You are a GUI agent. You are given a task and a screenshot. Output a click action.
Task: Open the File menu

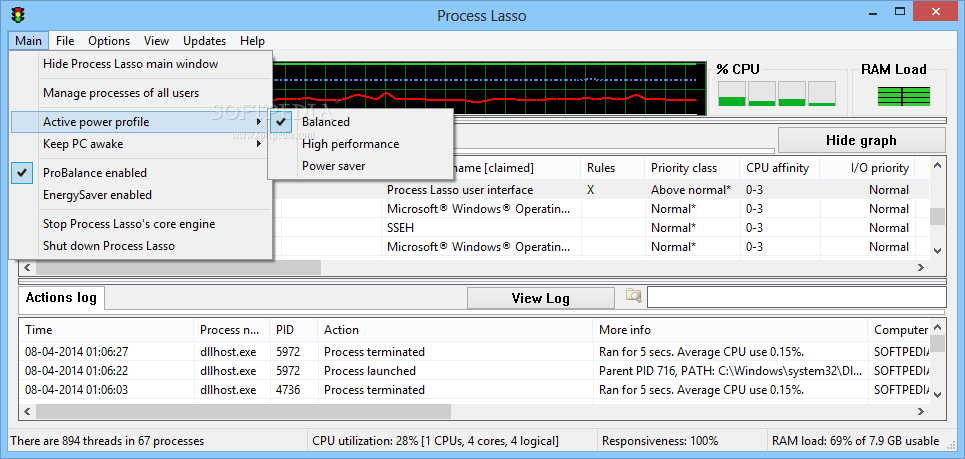[65, 41]
